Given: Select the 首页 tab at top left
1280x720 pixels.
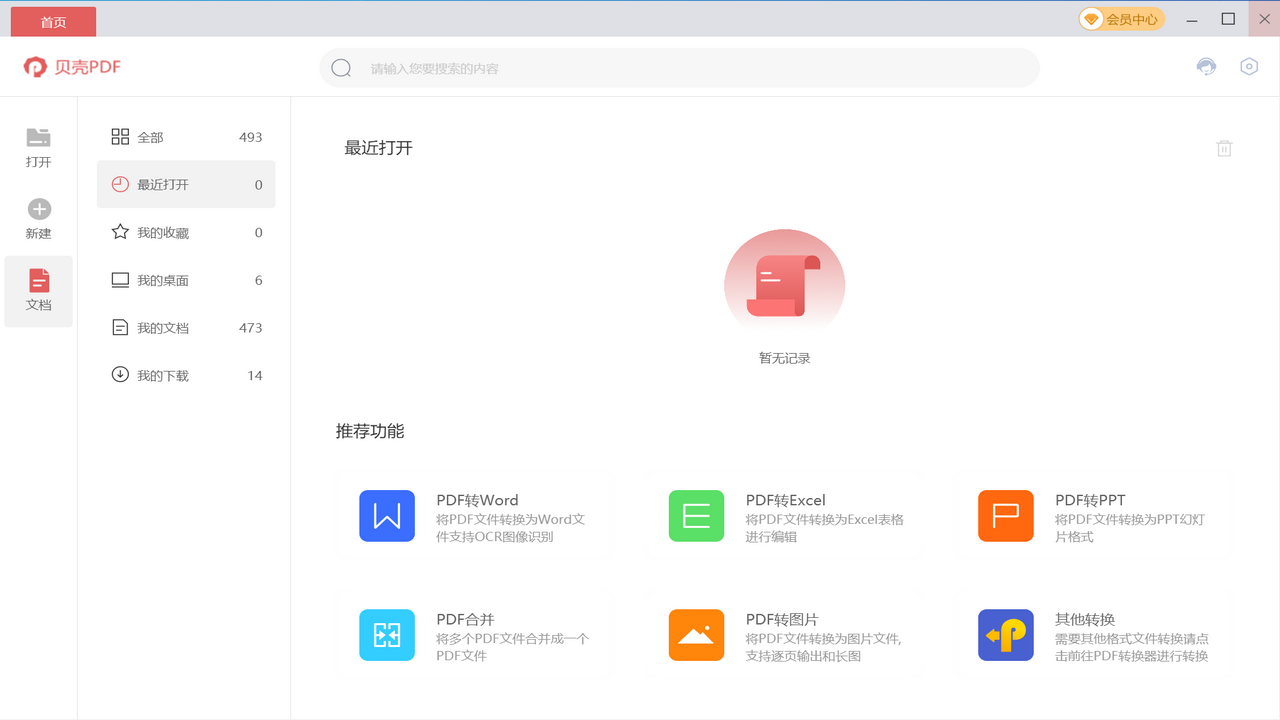Looking at the screenshot, I should point(52,21).
